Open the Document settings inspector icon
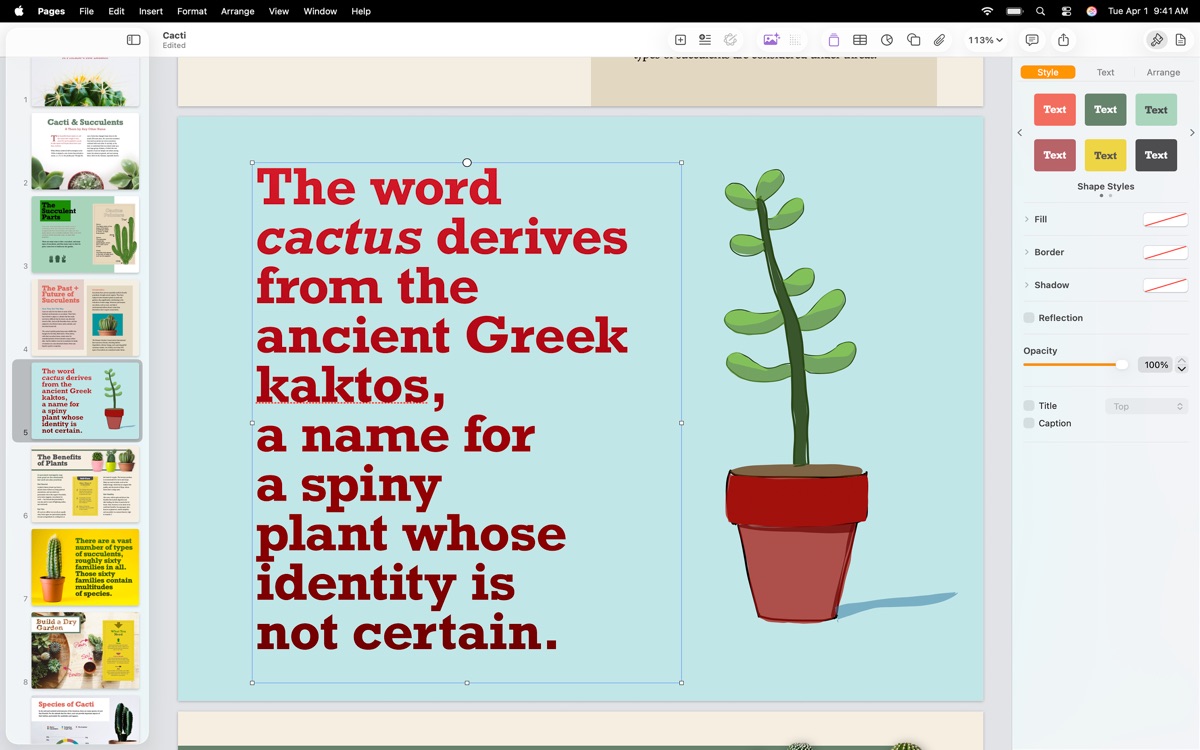The height and width of the screenshot is (750, 1200). click(1181, 40)
